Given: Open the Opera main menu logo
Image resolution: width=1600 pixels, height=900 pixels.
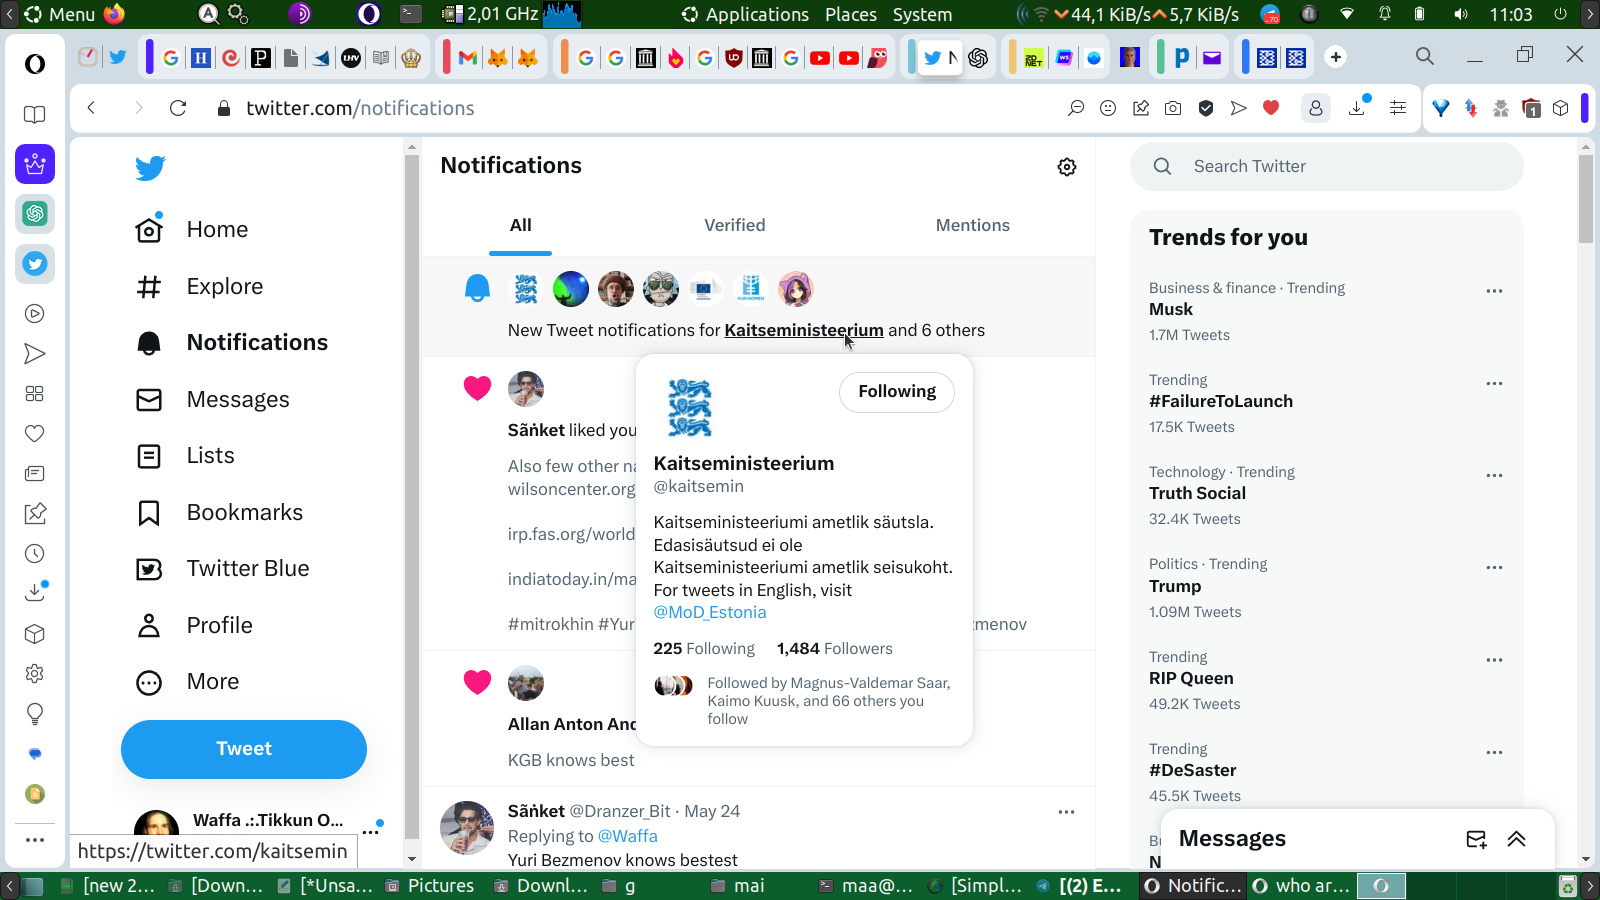Looking at the screenshot, I should click(x=35, y=64).
